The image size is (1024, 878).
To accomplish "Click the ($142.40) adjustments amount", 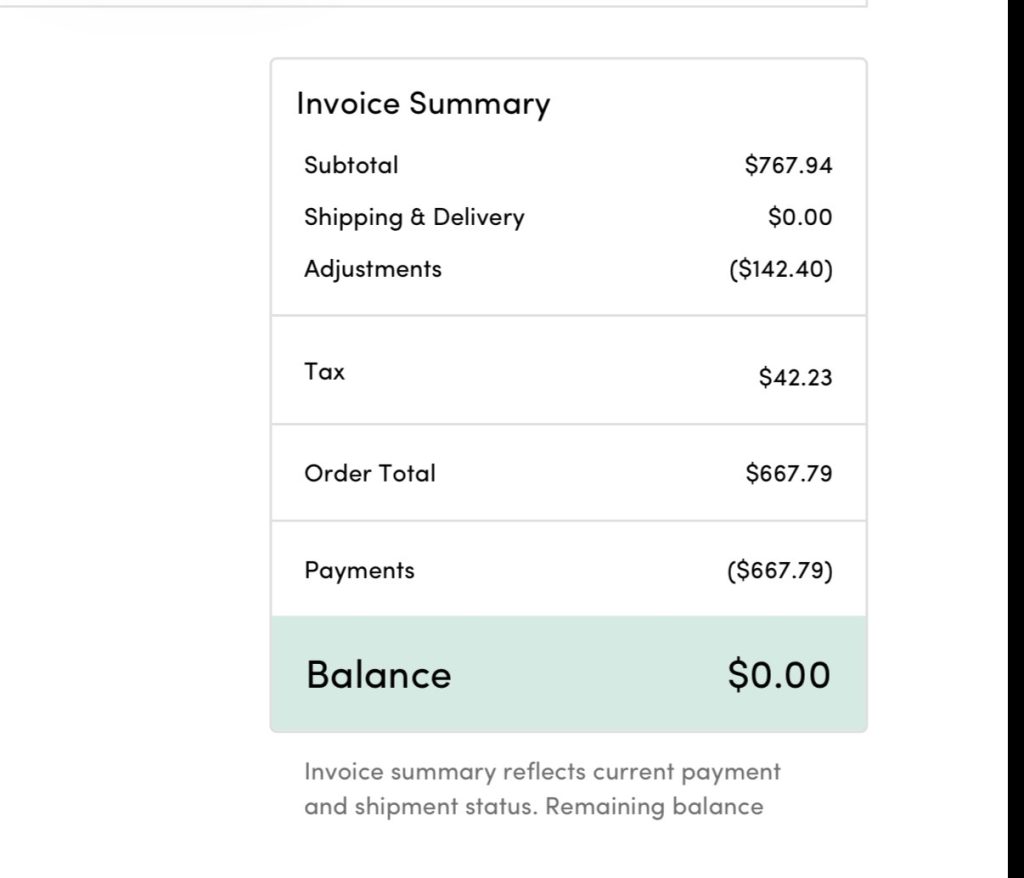I will [781, 269].
